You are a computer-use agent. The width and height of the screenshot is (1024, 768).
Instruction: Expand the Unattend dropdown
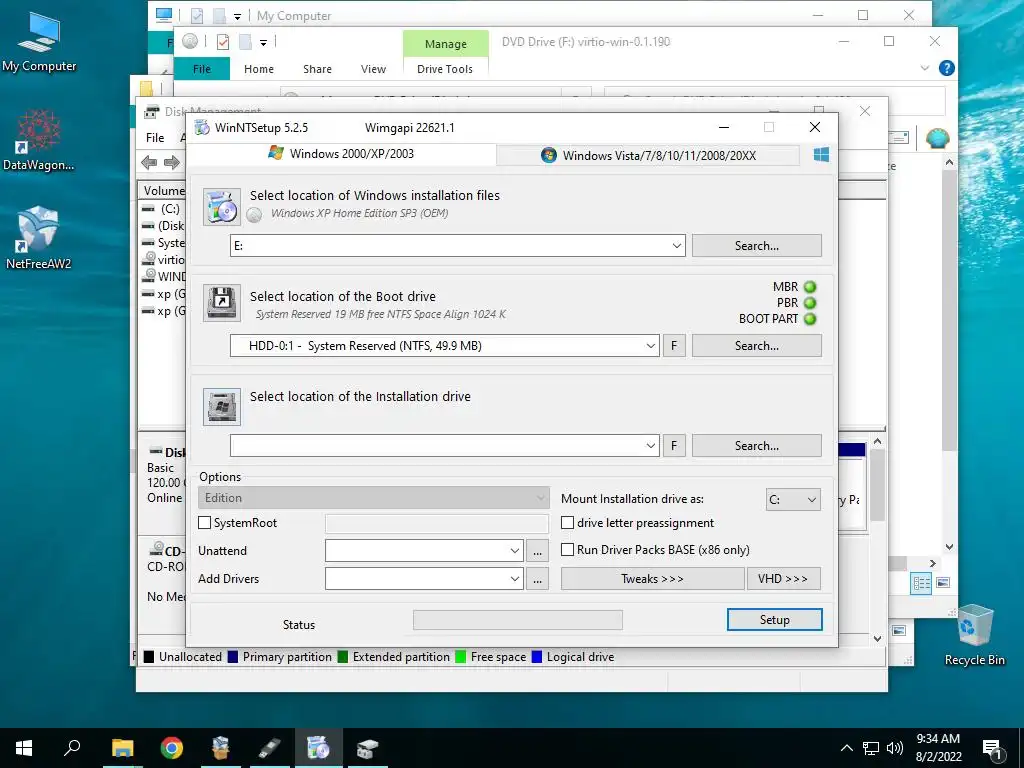point(515,551)
